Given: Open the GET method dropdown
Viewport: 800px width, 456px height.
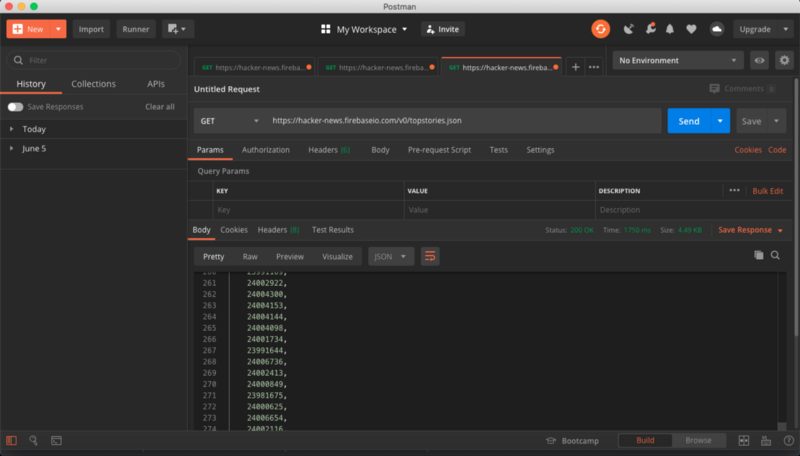Looking at the screenshot, I should pos(227,121).
